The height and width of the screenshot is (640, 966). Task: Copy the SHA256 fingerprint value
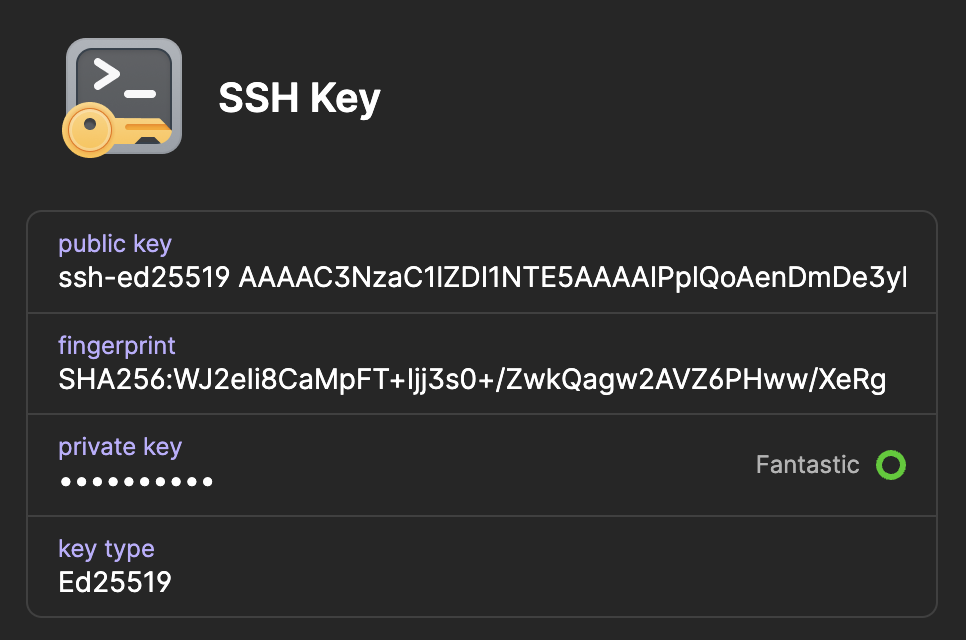(x=472, y=380)
